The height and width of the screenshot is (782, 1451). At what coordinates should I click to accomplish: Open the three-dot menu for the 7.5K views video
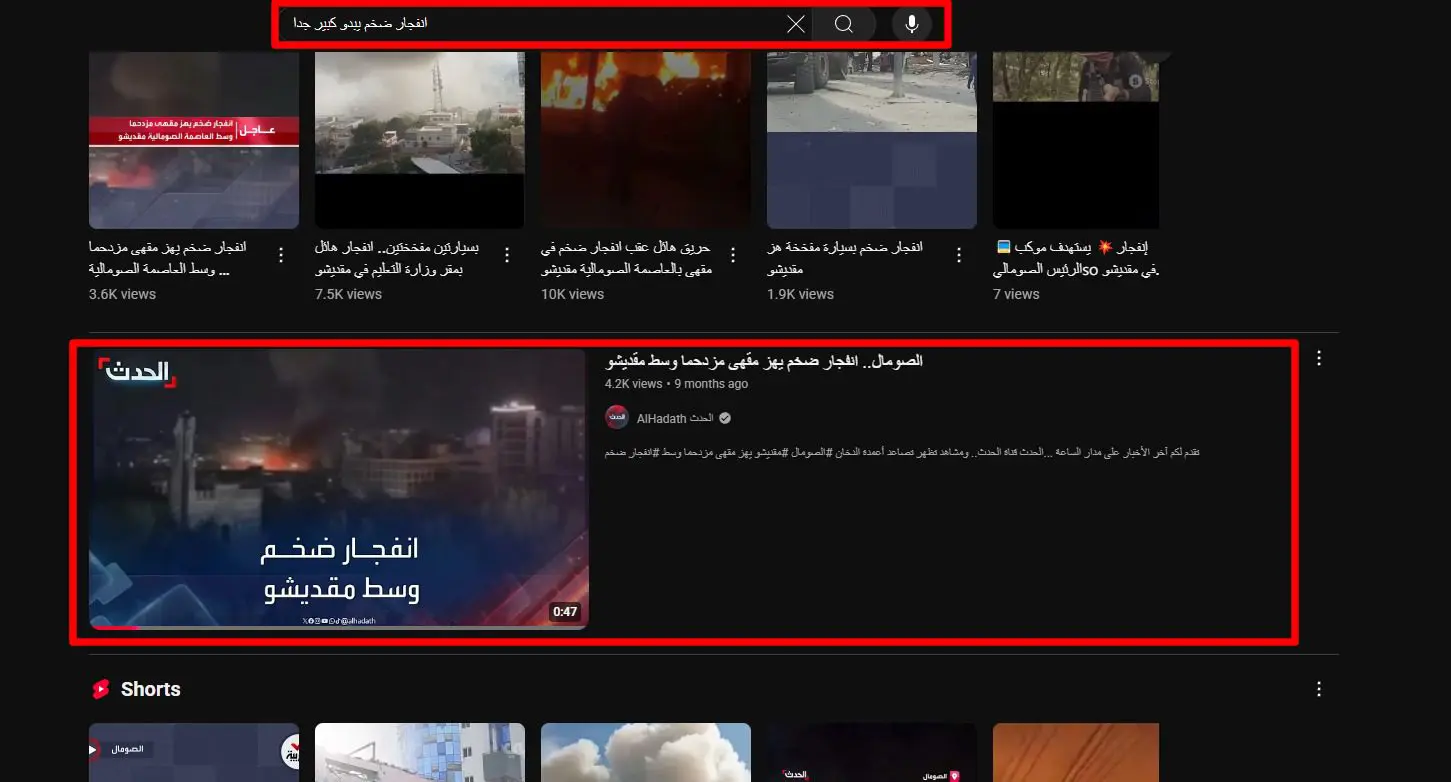pyautogui.click(x=507, y=255)
